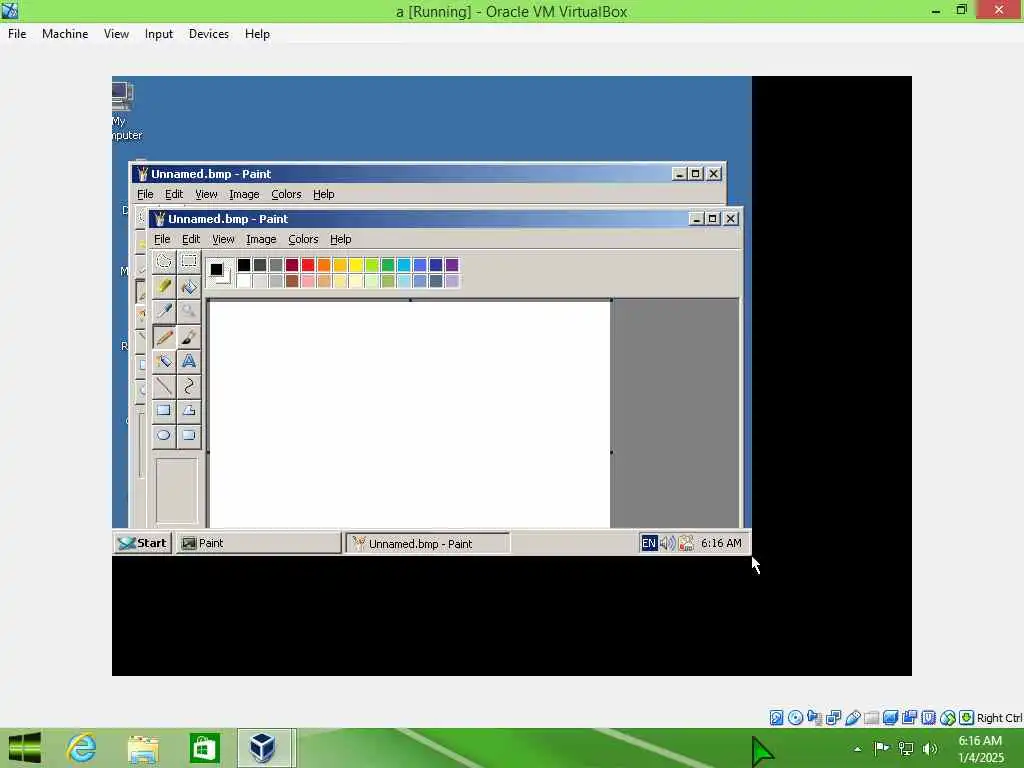Open VirtualBox Input menu
The image size is (1024, 768).
point(159,34)
